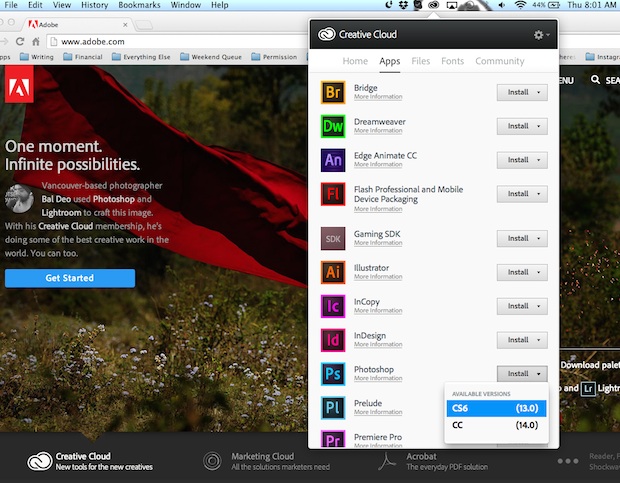The image size is (620, 483).
Task: Open More Information link under Dreamweaver
Action: [378, 130]
